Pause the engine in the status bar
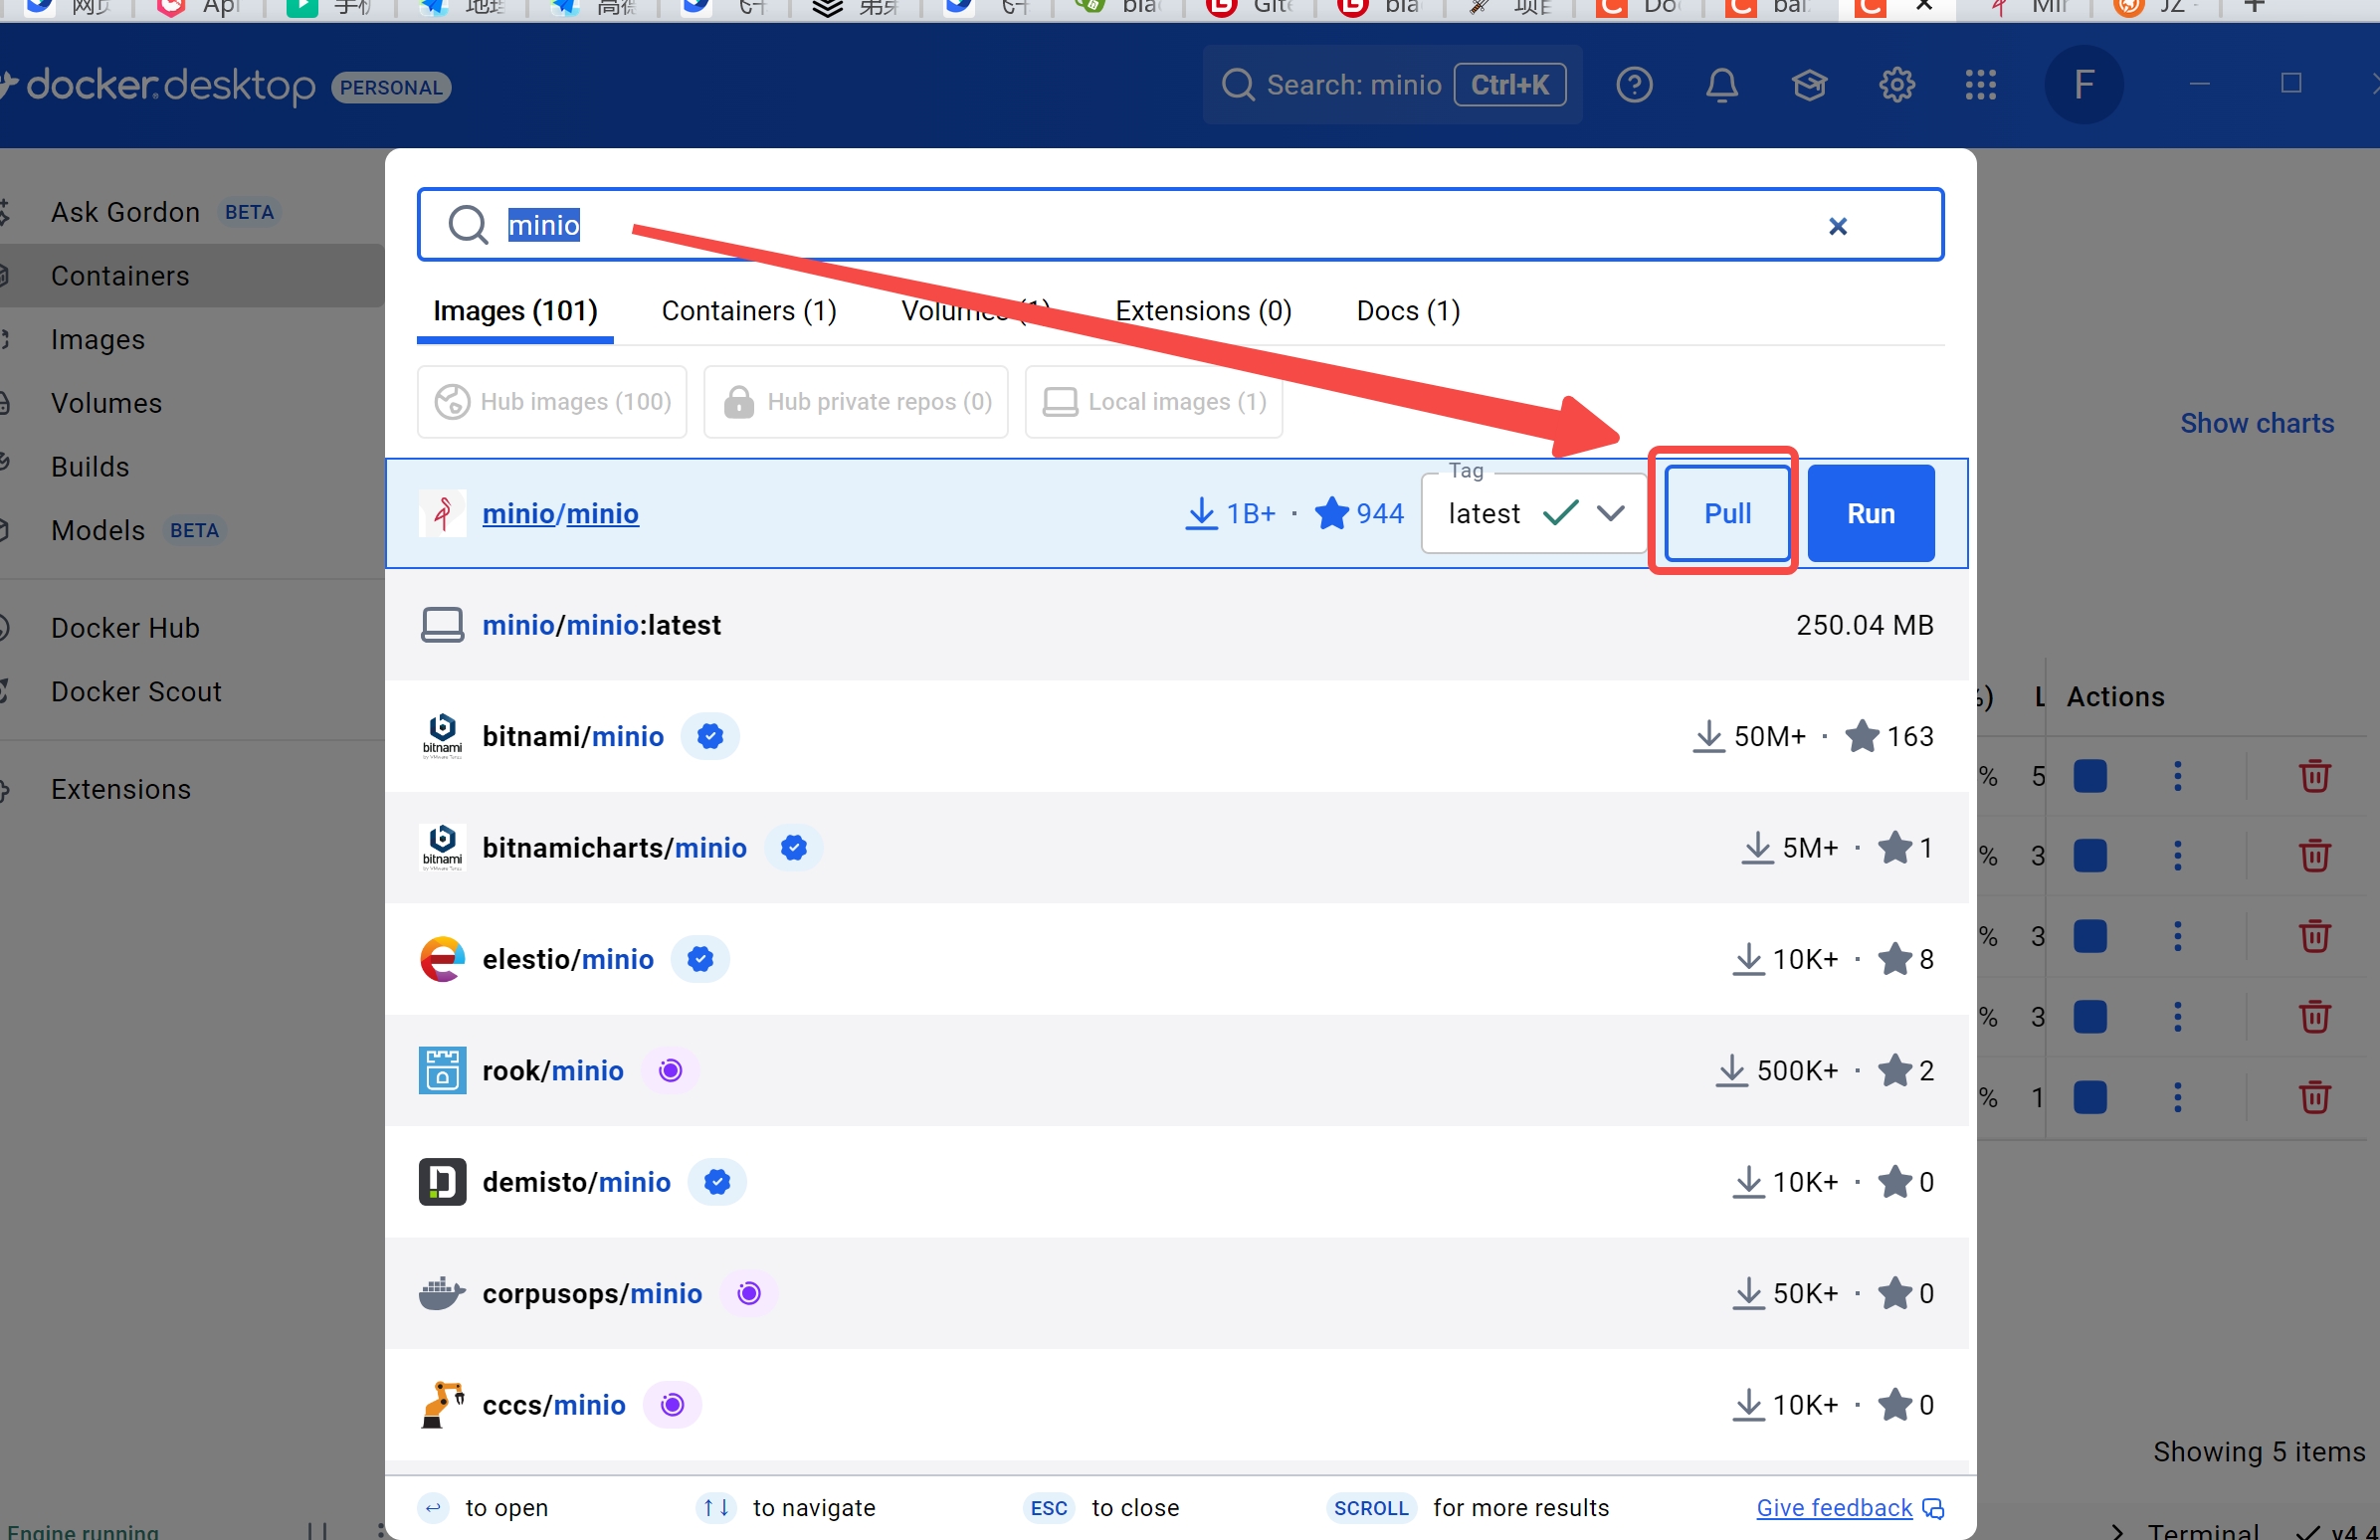The image size is (2380, 1540). pyautogui.click(x=316, y=1531)
